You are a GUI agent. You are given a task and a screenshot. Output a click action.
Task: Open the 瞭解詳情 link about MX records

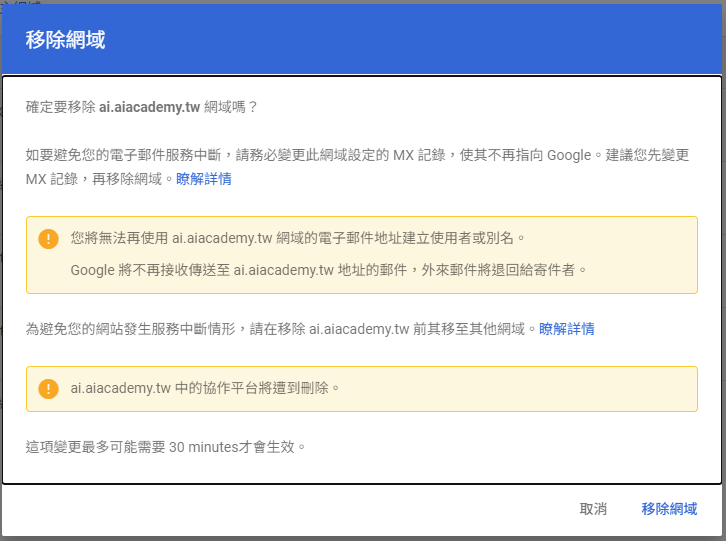point(204,179)
